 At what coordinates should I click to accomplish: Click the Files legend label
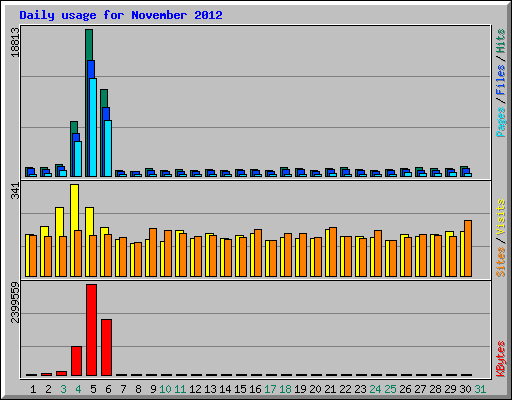tap(501, 79)
